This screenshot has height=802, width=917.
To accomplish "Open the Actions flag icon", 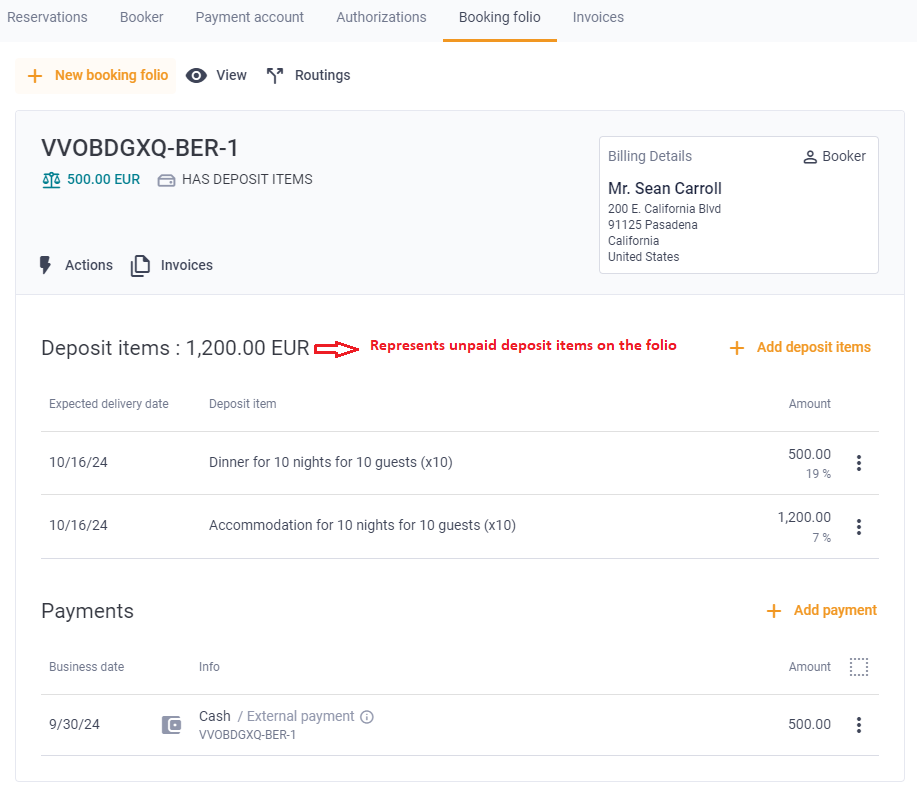I will click(x=44, y=264).
